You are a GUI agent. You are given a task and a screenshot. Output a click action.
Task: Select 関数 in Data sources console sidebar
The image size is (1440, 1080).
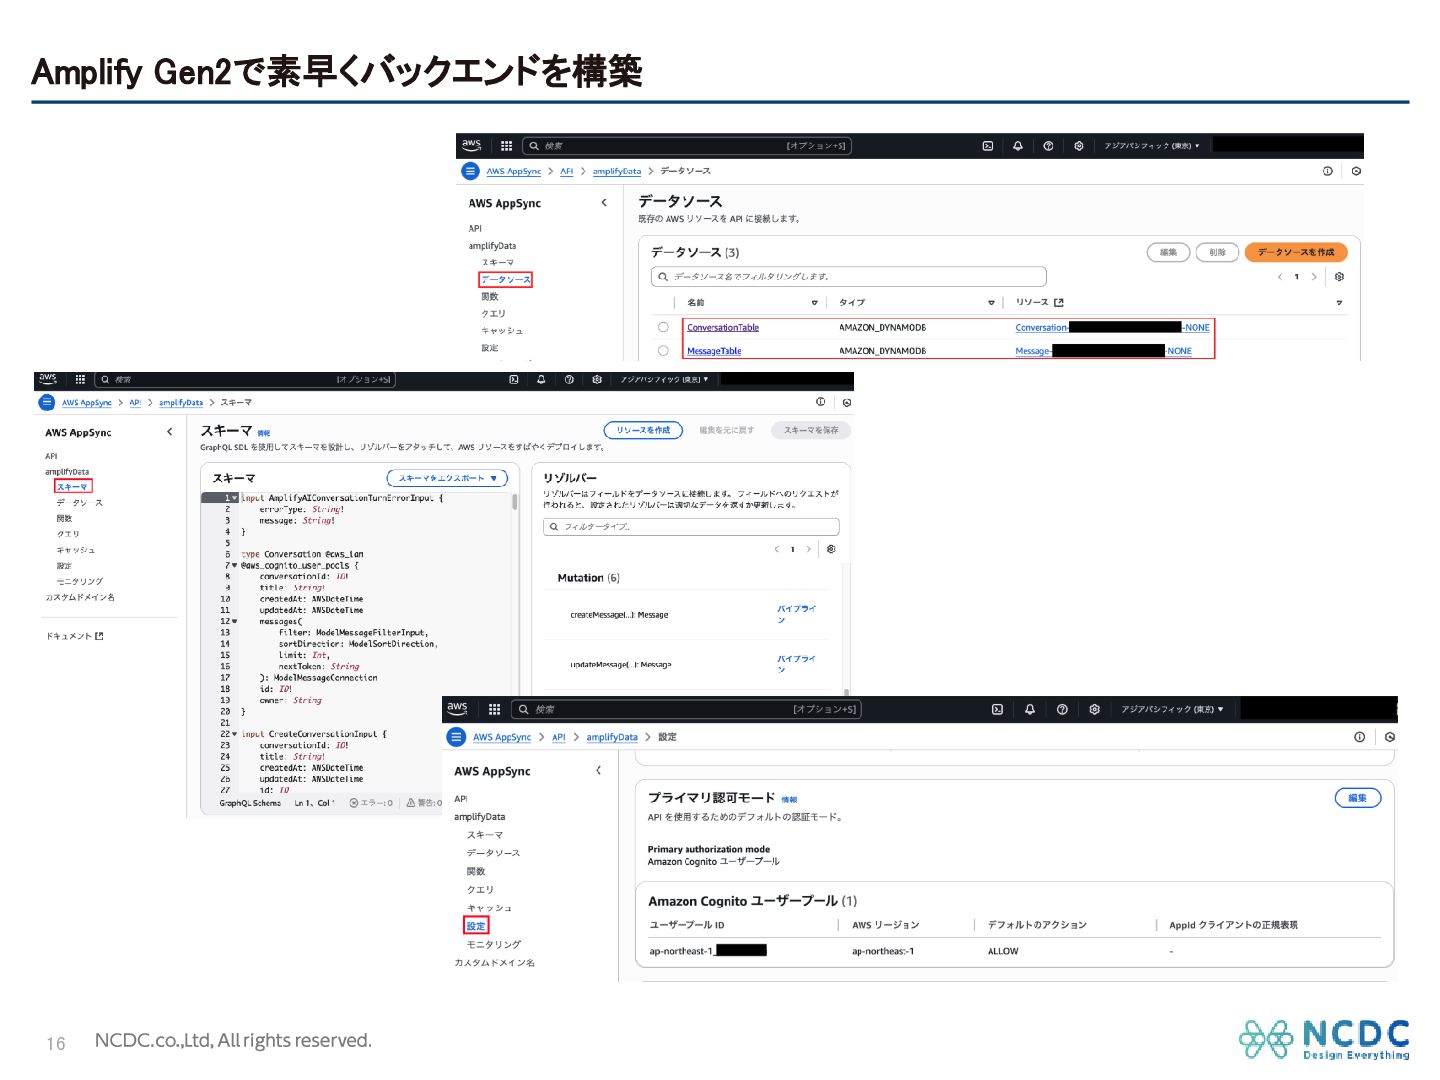(x=490, y=297)
